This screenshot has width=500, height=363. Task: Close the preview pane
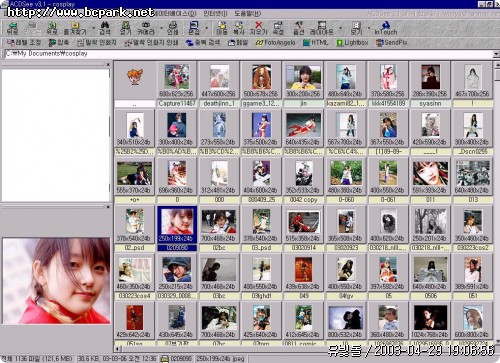pos(108,207)
